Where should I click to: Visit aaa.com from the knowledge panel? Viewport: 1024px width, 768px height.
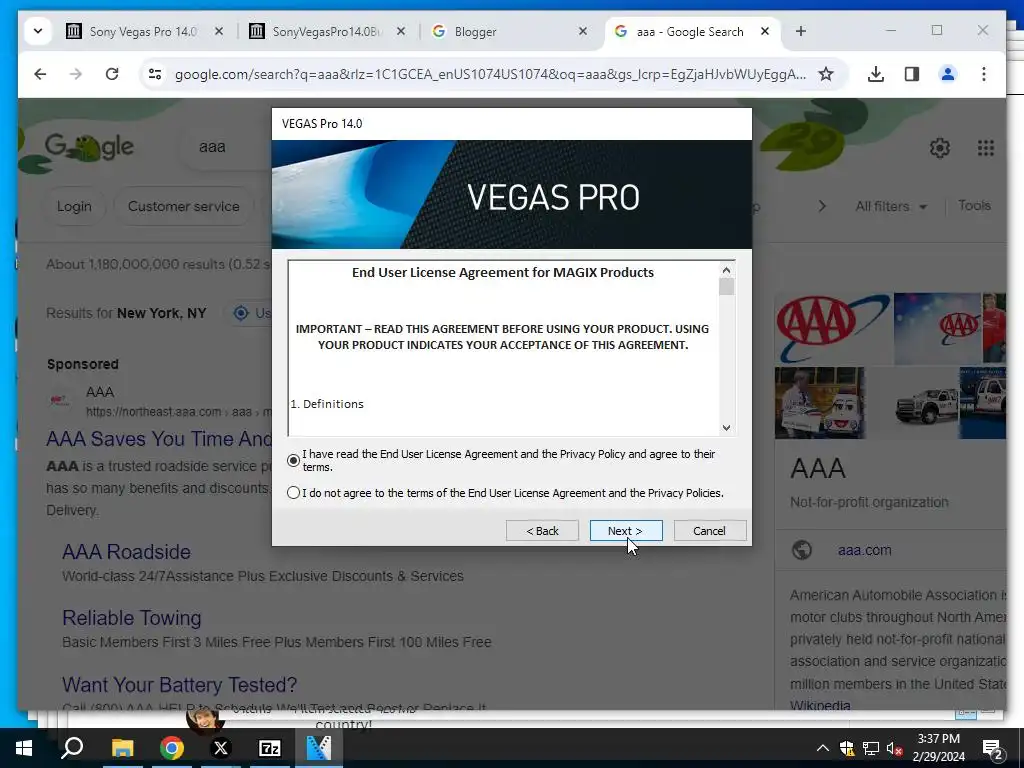pos(865,551)
